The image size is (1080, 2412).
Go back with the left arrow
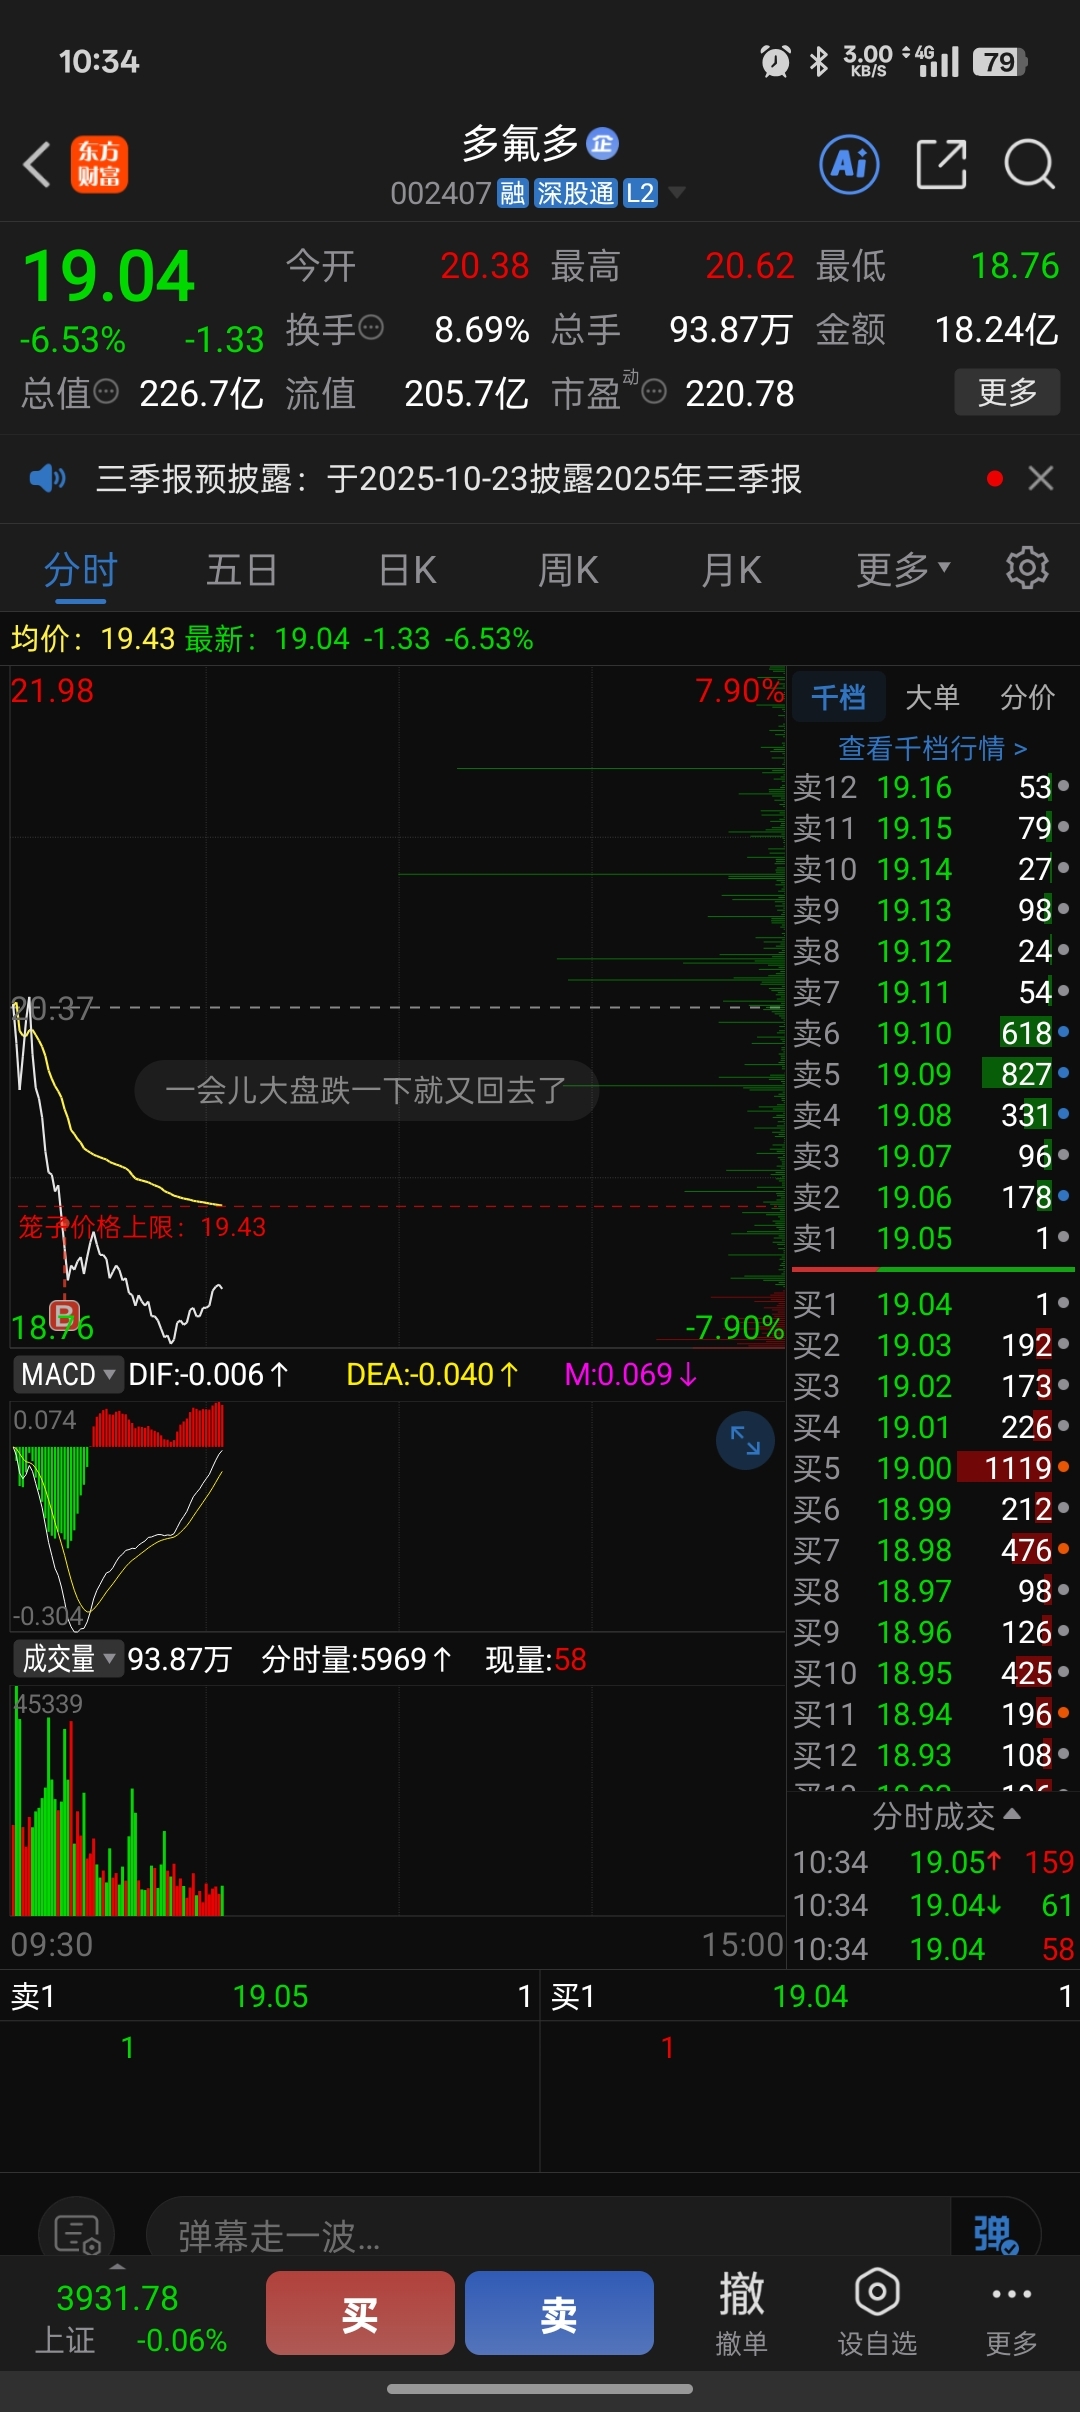37,165
